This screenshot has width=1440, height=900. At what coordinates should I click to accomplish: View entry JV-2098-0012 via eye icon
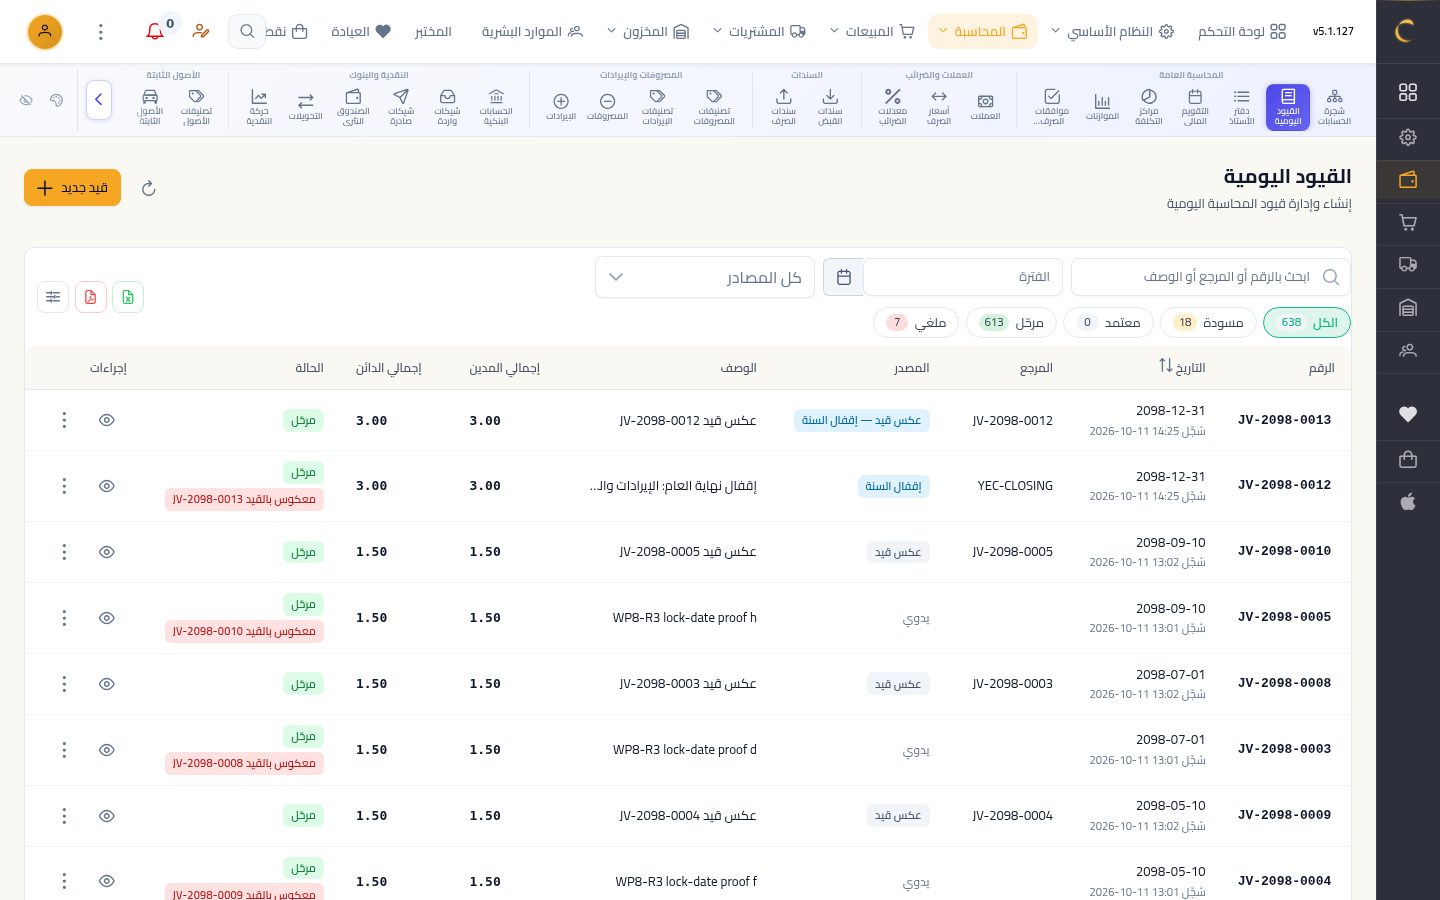tap(107, 486)
